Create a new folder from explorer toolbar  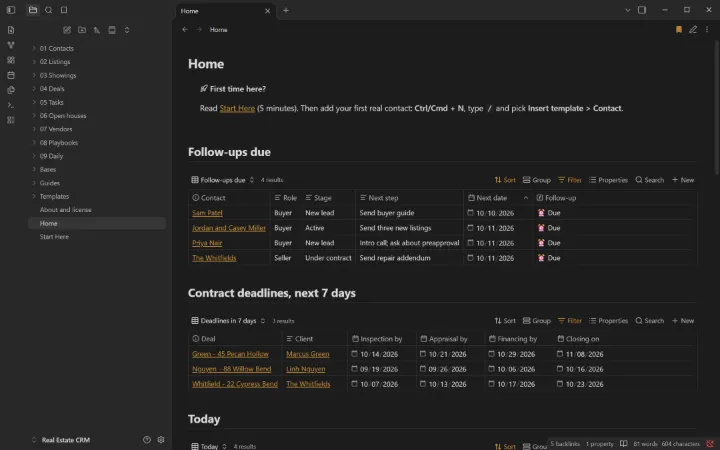pyautogui.click(x=82, y=30)
